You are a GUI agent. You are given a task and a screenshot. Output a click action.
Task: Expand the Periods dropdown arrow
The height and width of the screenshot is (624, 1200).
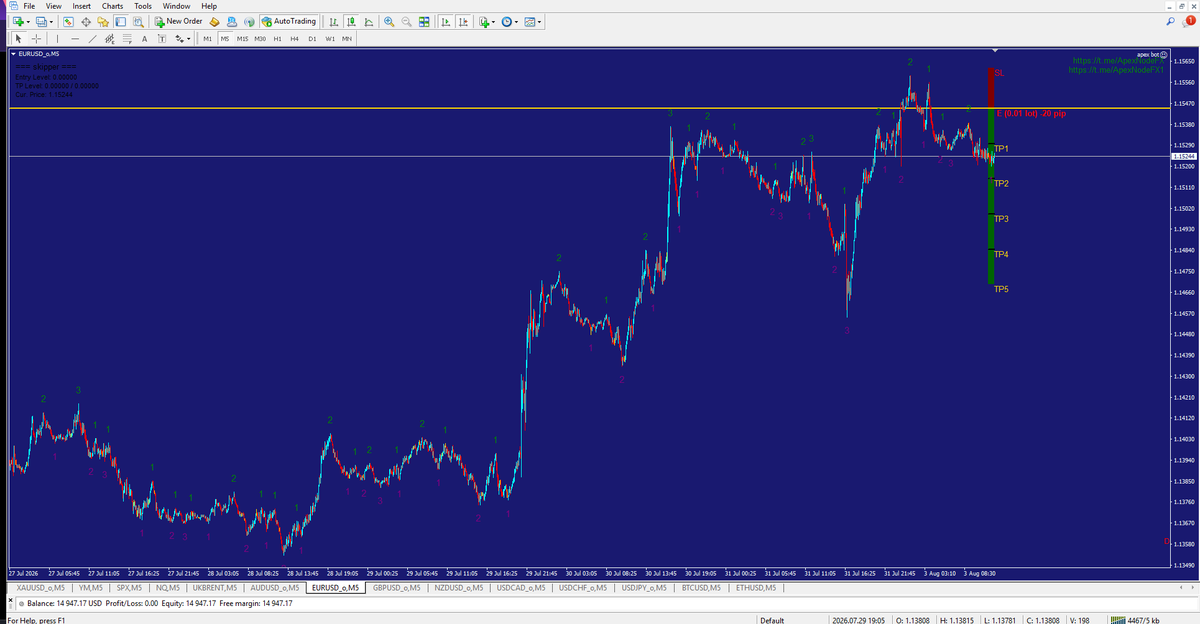517,21
